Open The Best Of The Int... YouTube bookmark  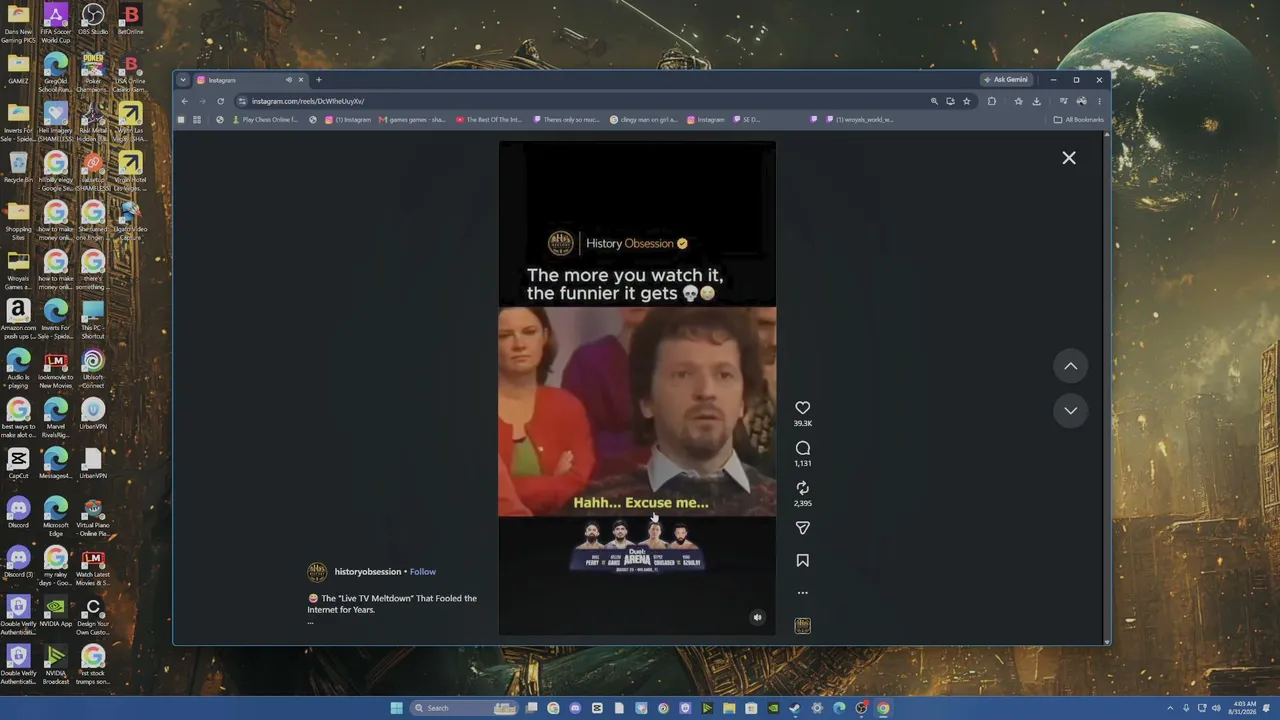489,120
